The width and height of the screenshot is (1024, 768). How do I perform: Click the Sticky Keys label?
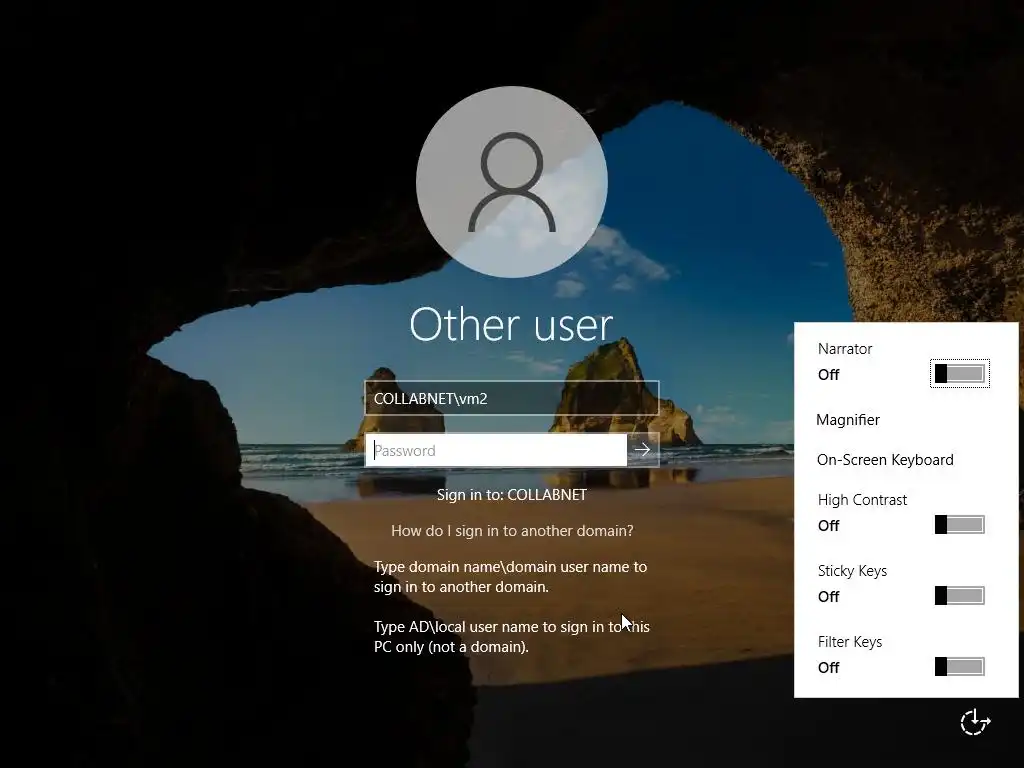[x=852, y=571]
